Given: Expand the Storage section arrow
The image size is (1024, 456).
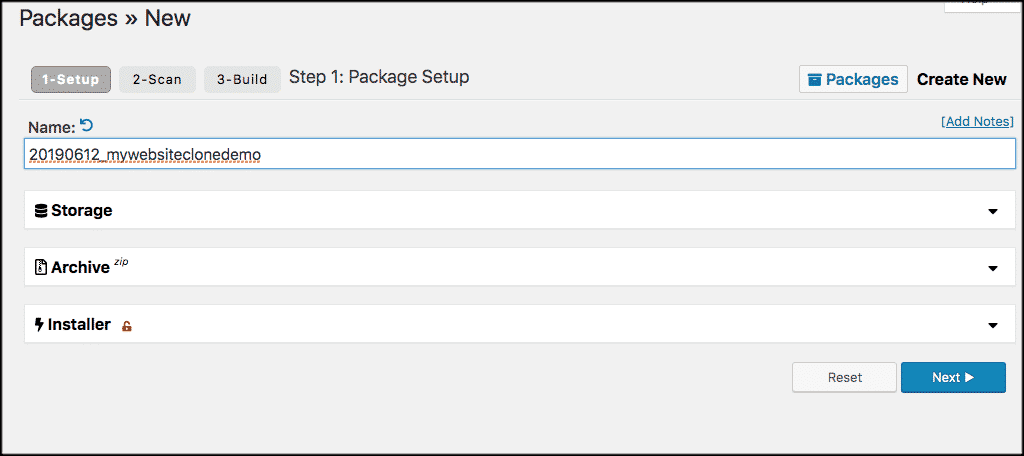Looking at the screenshot, I should (x=993, y=211).
